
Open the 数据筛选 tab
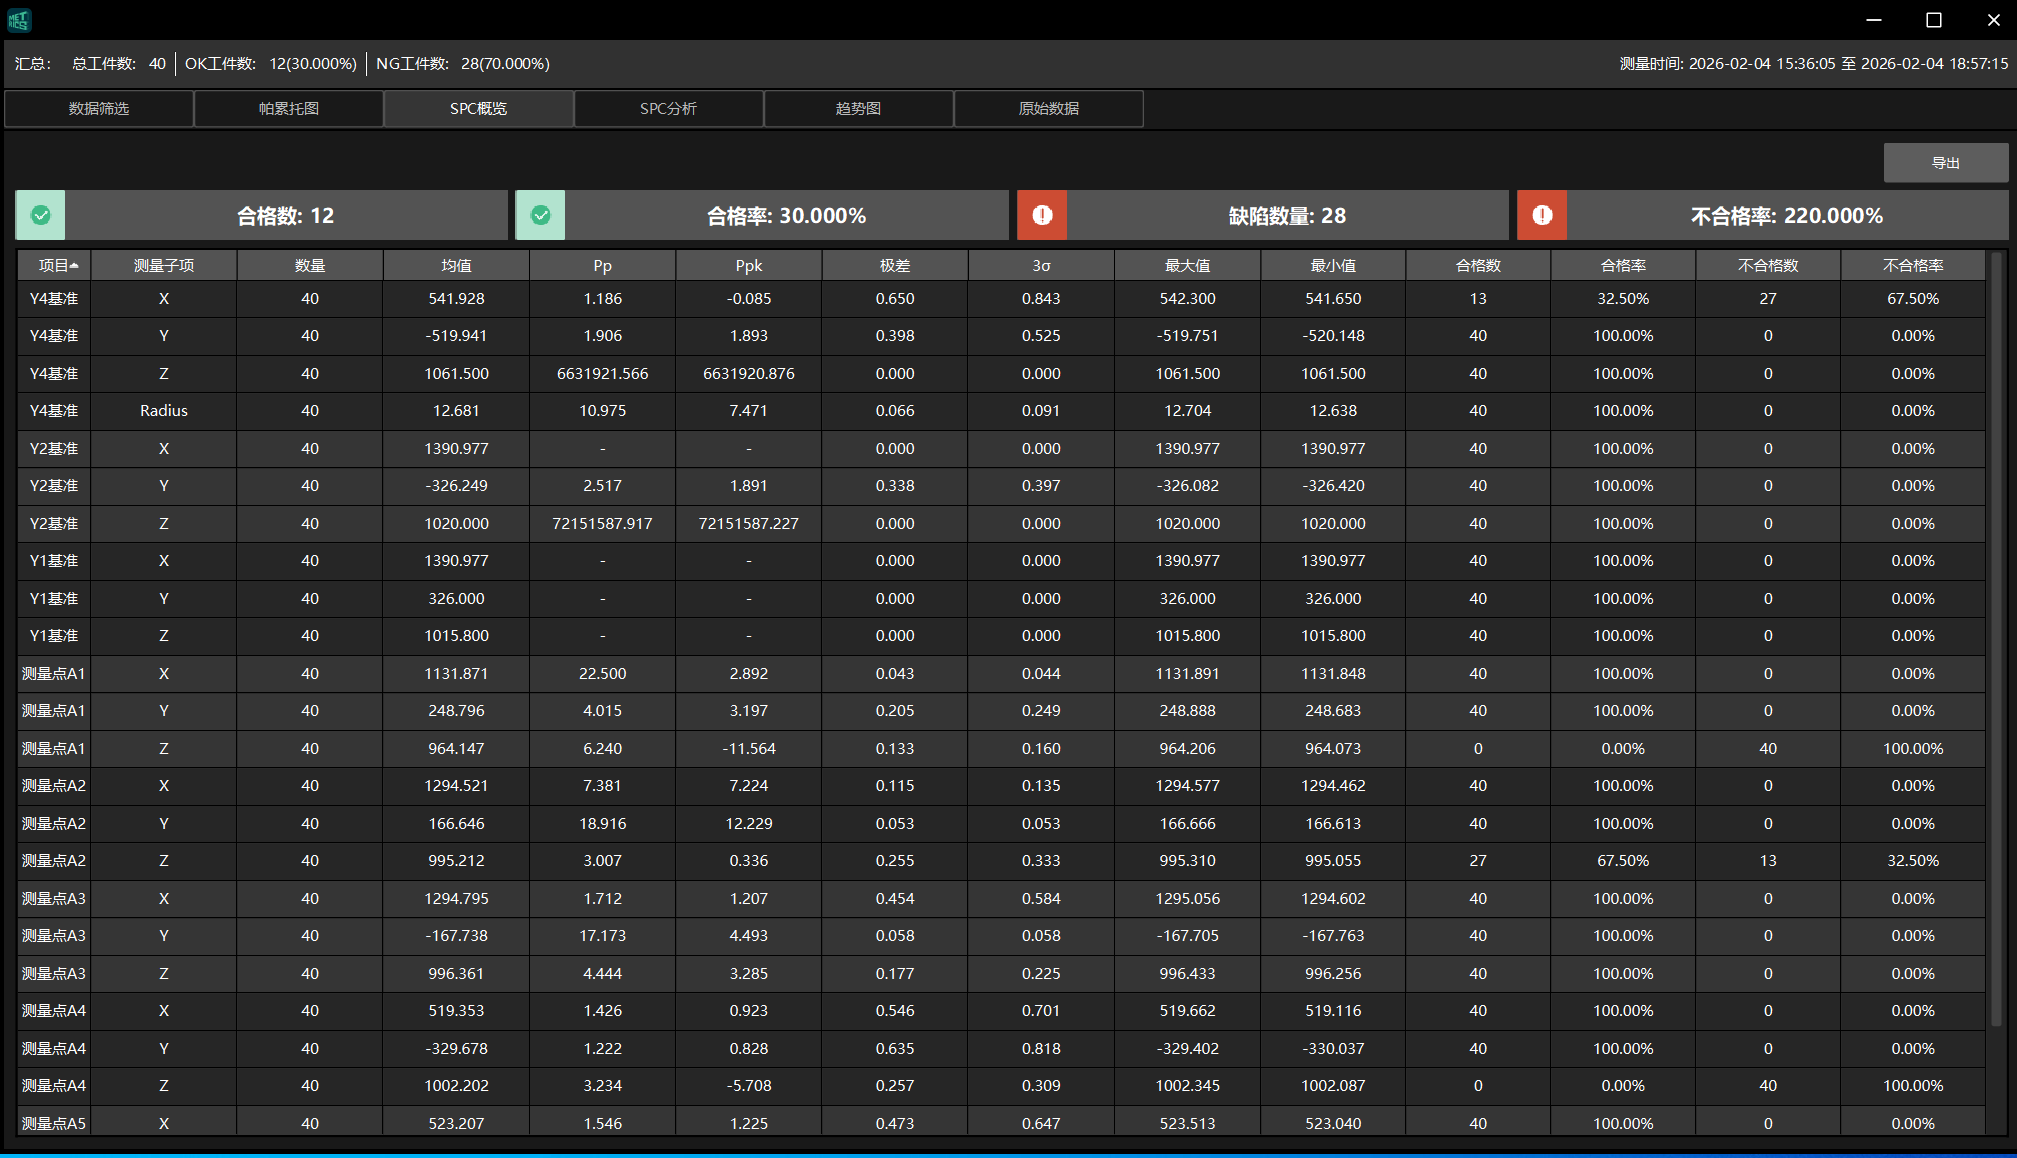pos(99,108)
